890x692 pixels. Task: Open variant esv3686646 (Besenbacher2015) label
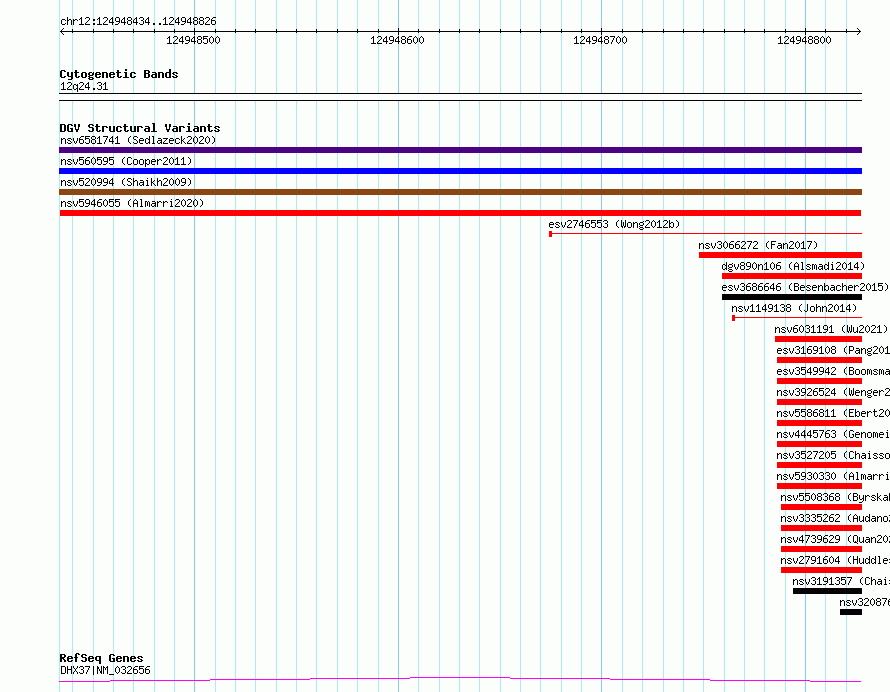click(805, 287)
